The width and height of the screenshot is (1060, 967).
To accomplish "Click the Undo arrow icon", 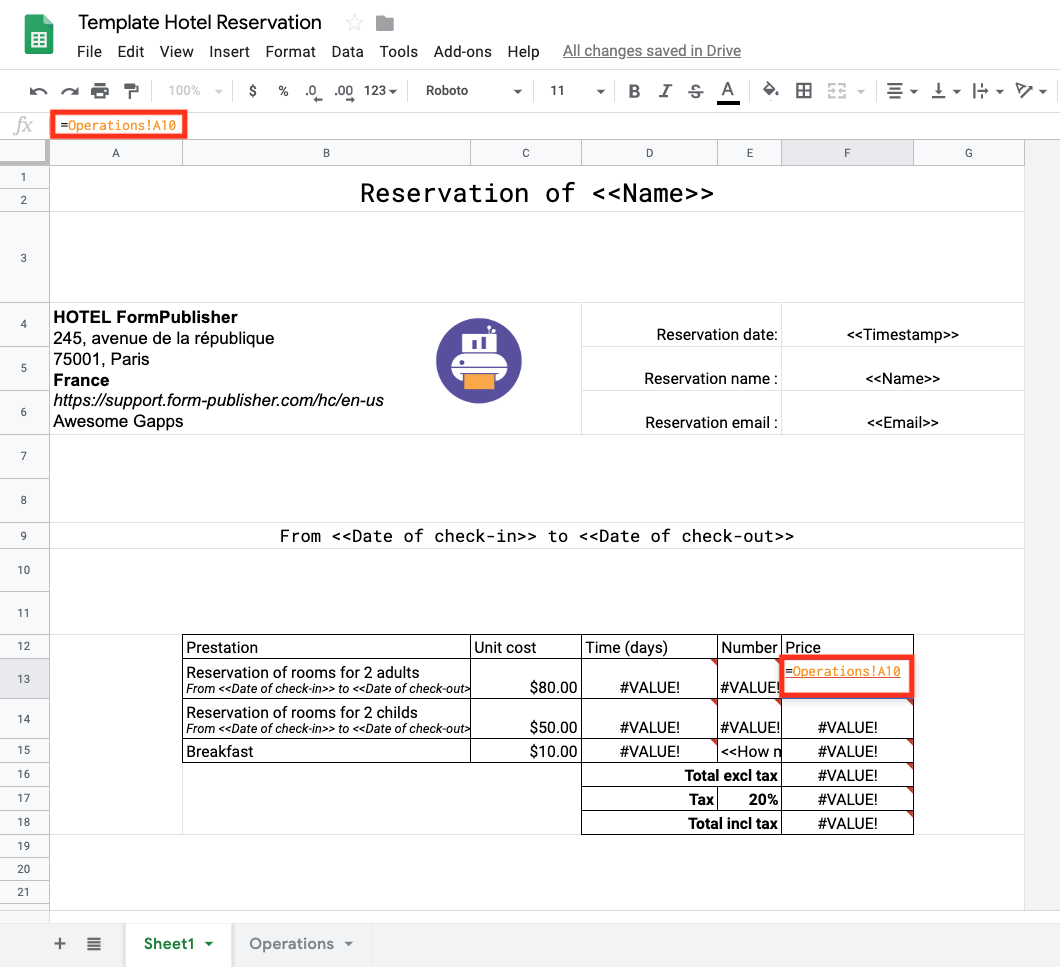I will point(39,91).
